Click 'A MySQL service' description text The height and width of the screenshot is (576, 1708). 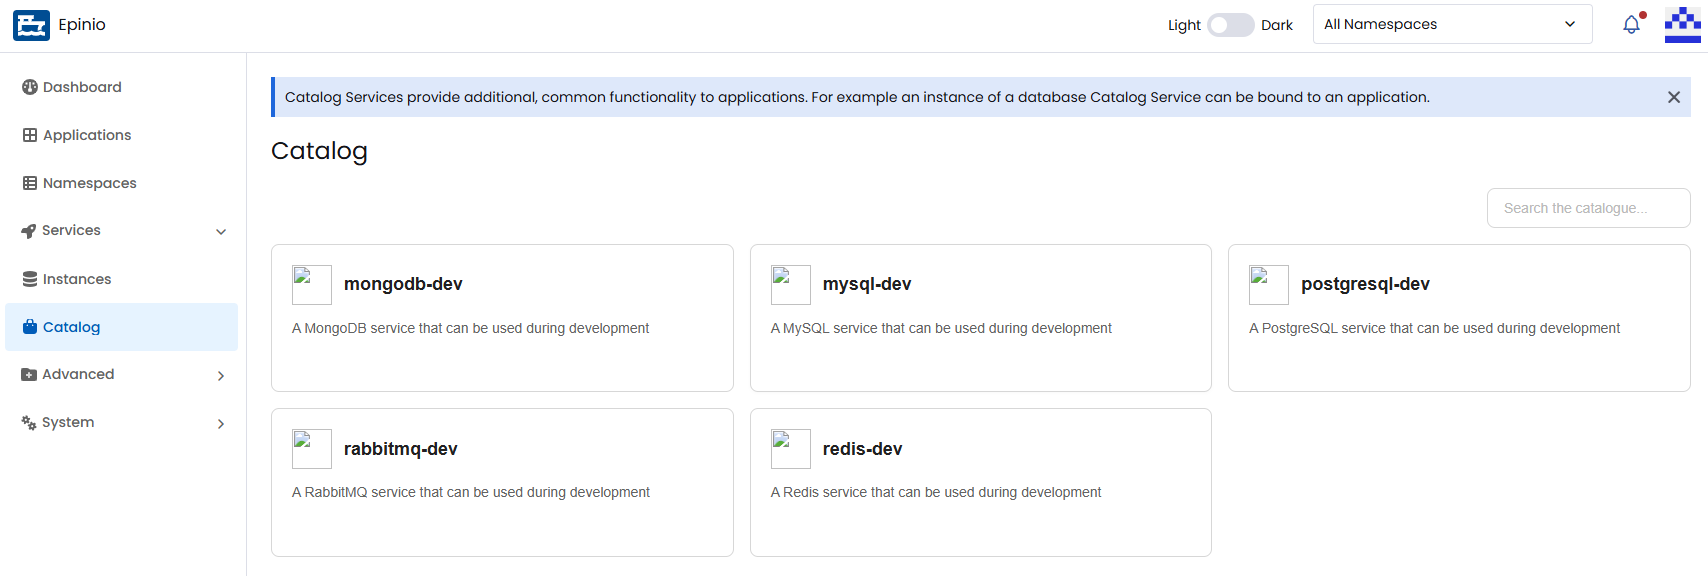click(941, 328)
